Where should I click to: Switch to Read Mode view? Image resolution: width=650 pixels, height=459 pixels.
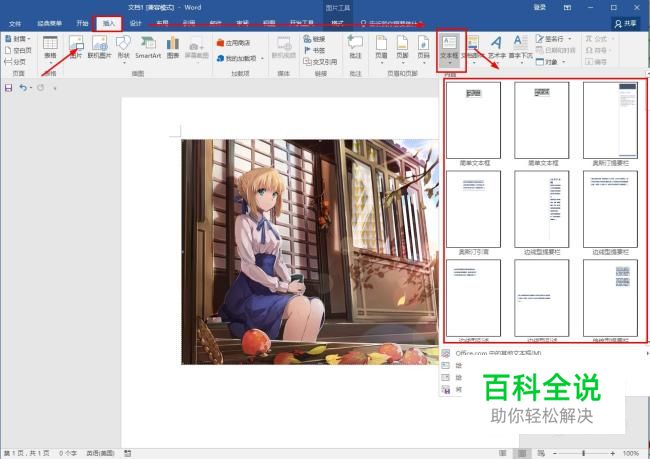[x=502, y=453]
